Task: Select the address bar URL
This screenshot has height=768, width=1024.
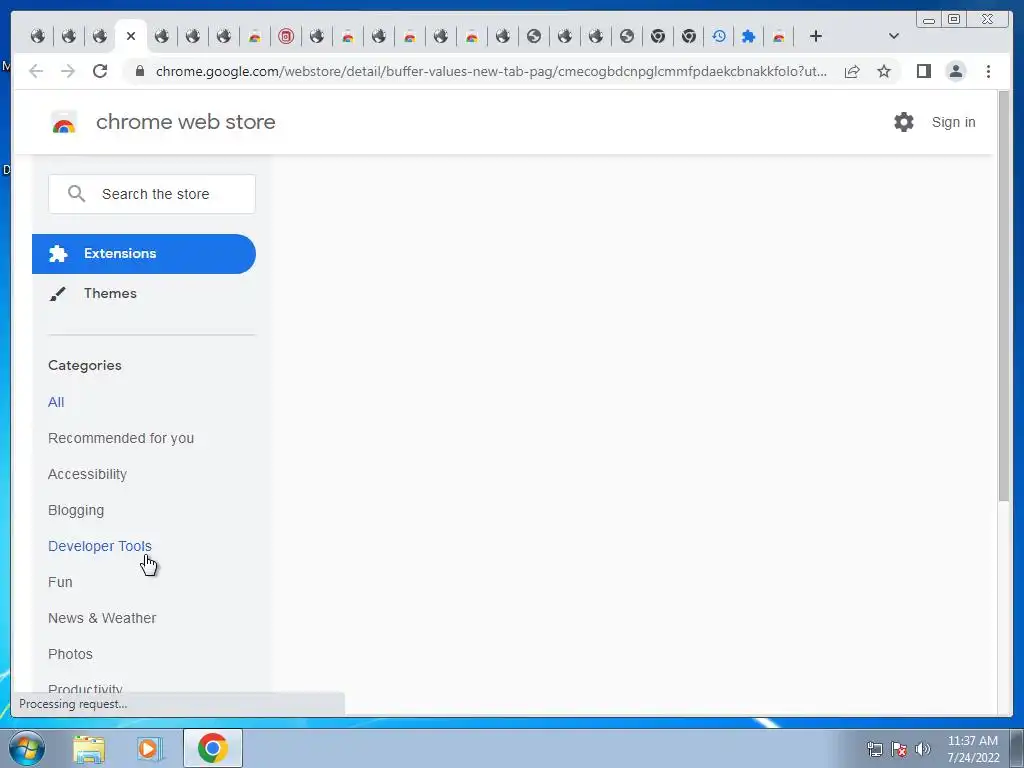Action: [491, 71]
